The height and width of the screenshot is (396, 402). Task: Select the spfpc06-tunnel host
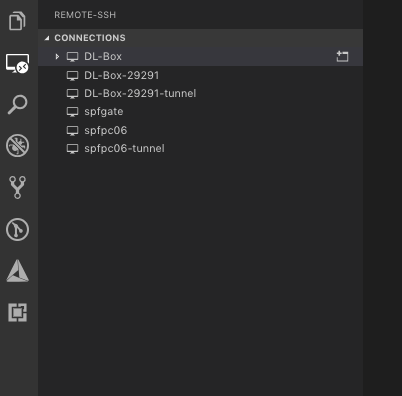[x=200, y=148]
